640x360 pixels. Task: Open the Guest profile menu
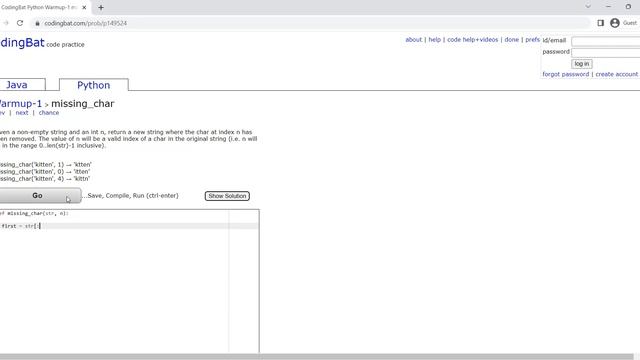(624, 23)
